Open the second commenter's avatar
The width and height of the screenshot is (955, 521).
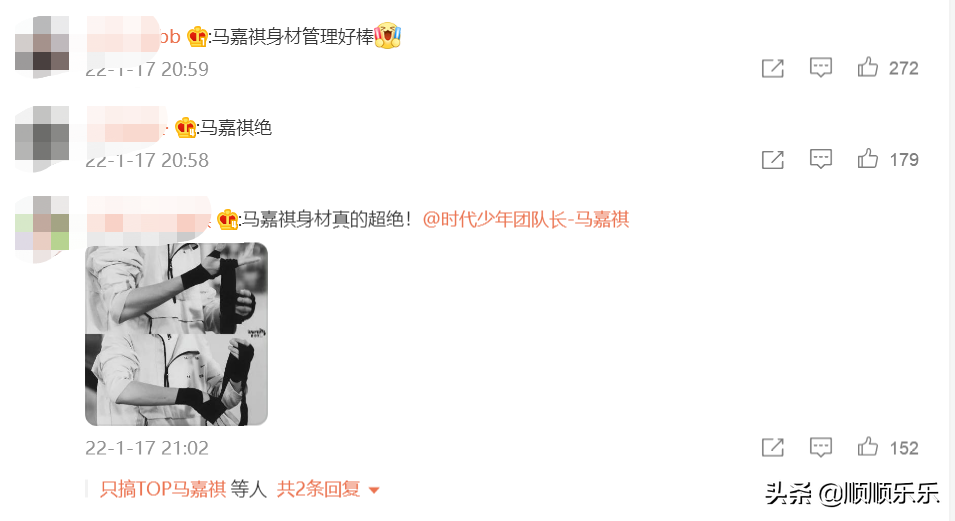pos(42,138)
